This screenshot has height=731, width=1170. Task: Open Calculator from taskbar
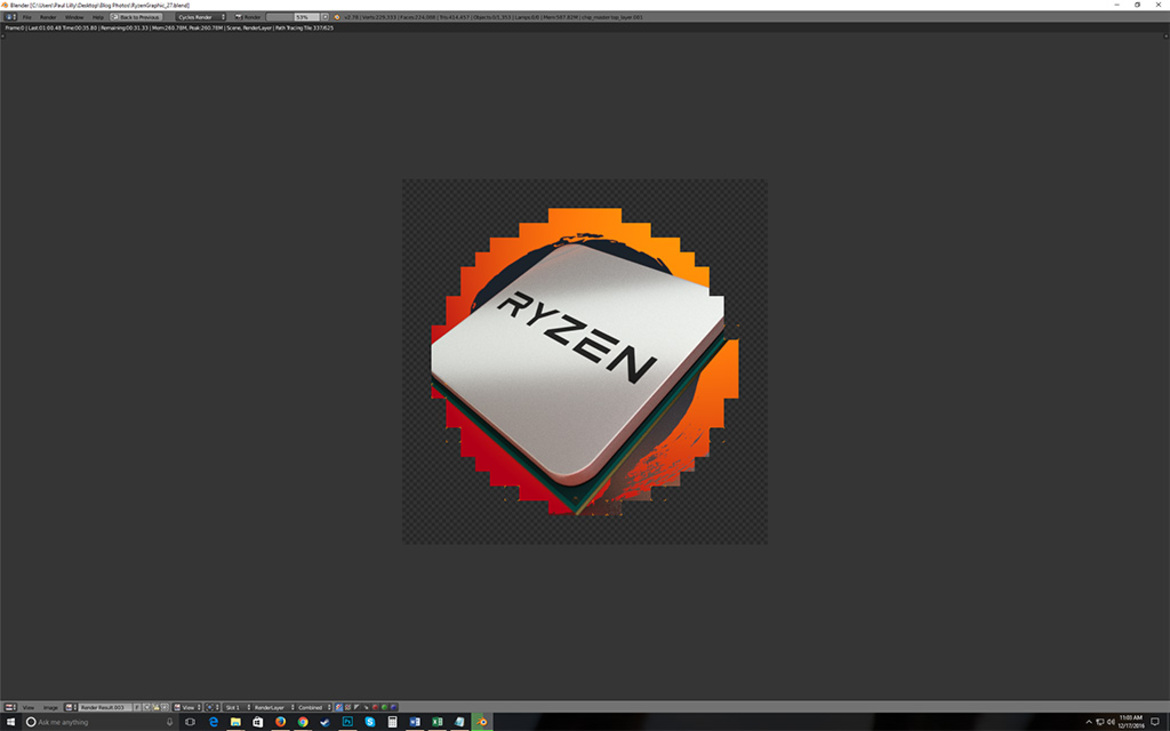[392, 722]
